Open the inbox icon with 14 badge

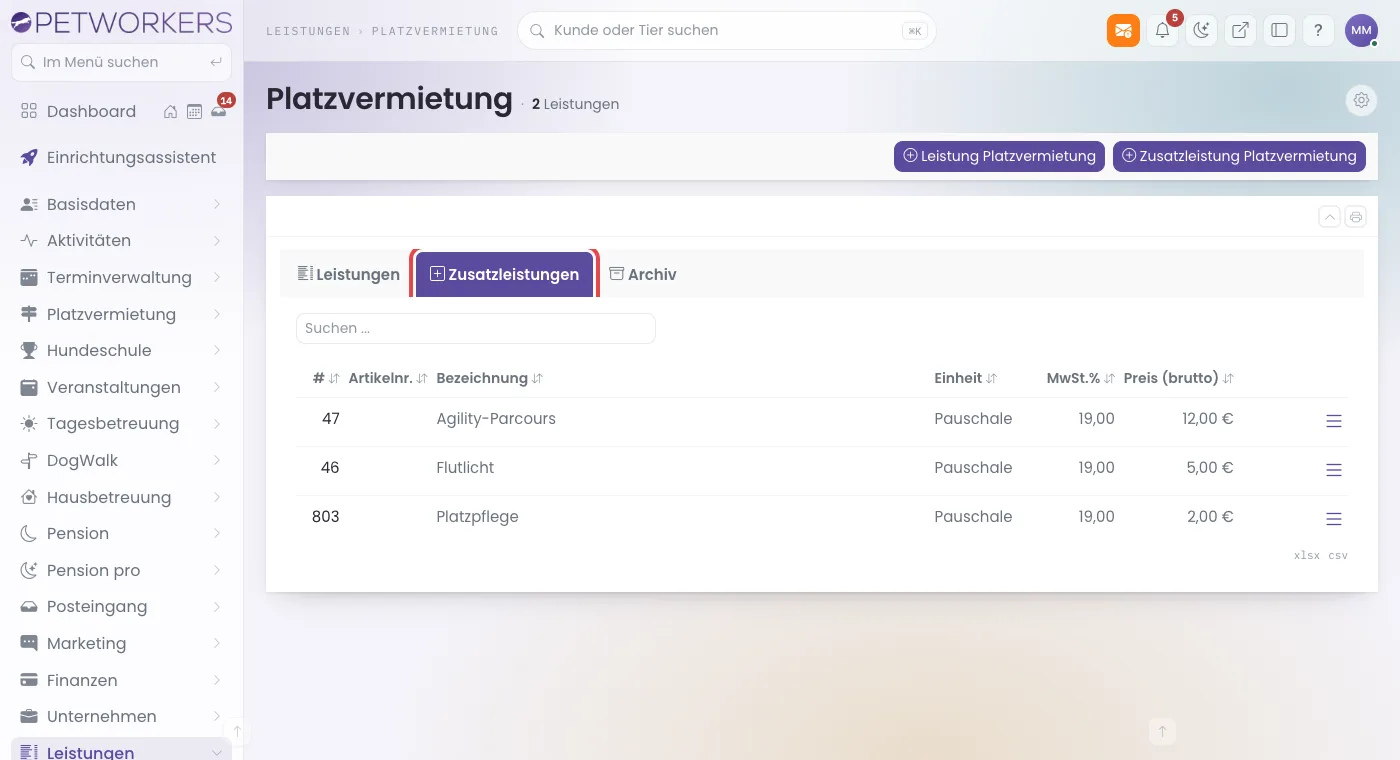coord(219,110)
